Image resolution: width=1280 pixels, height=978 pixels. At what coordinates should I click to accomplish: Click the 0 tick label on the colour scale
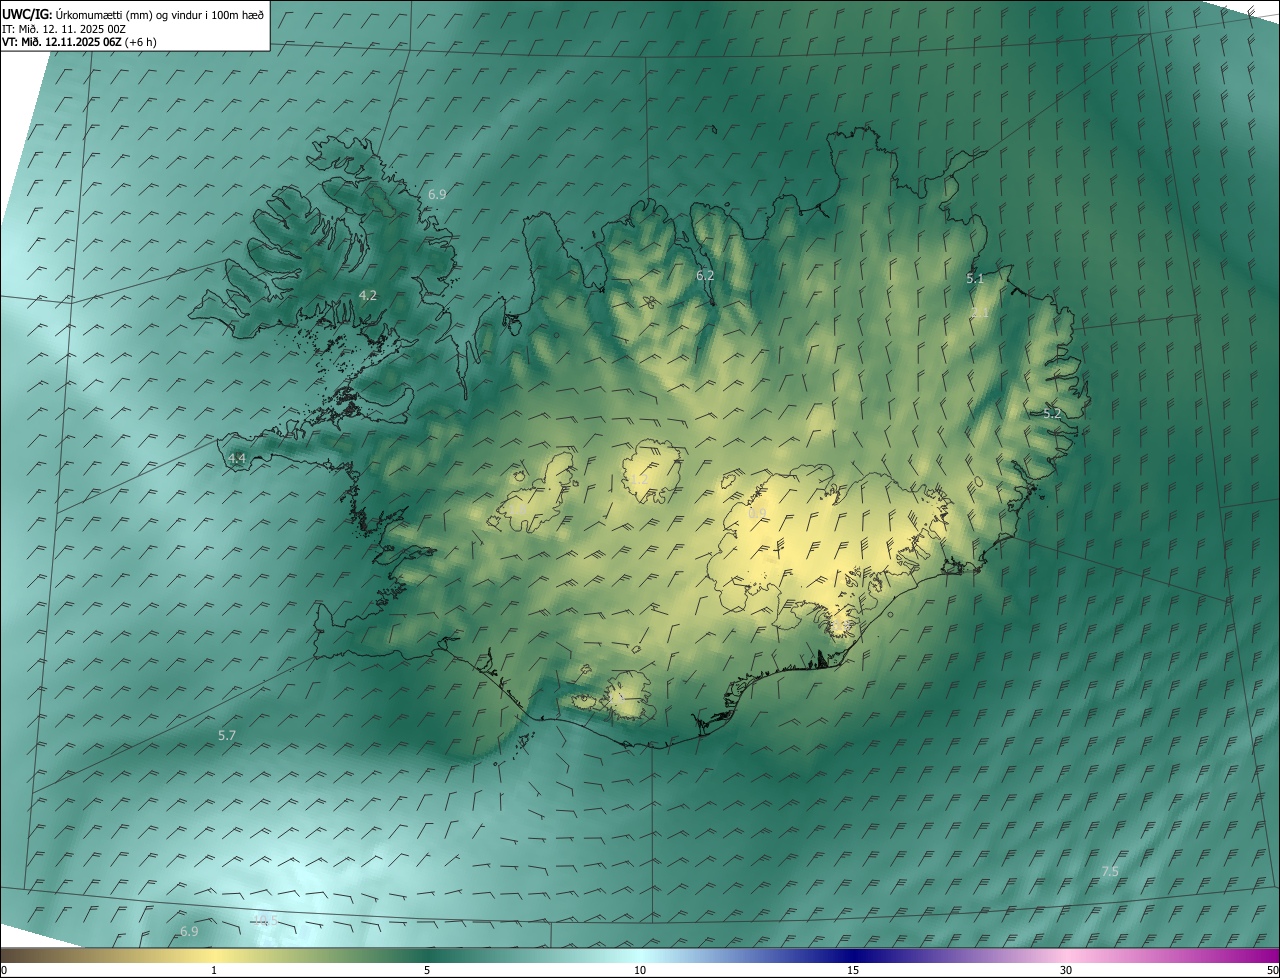coord(4,970)
